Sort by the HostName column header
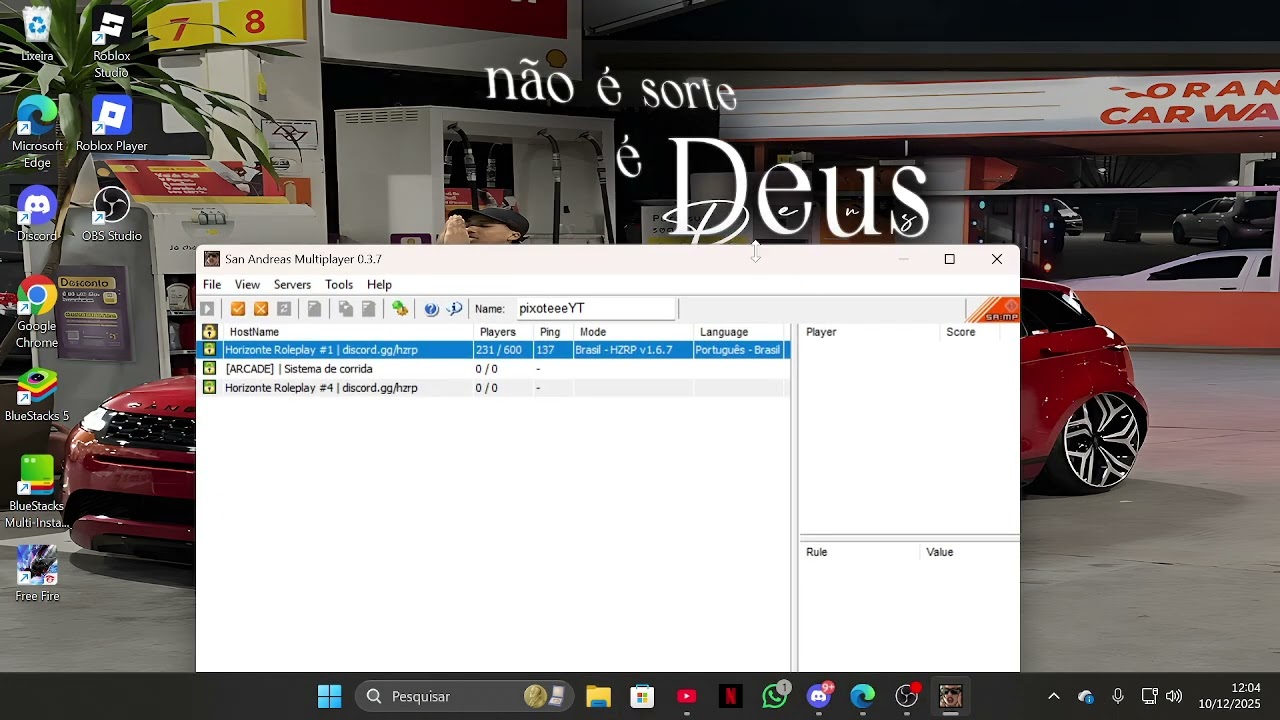This screenshot has width=1280, height=720. click(x=347, y=332)
